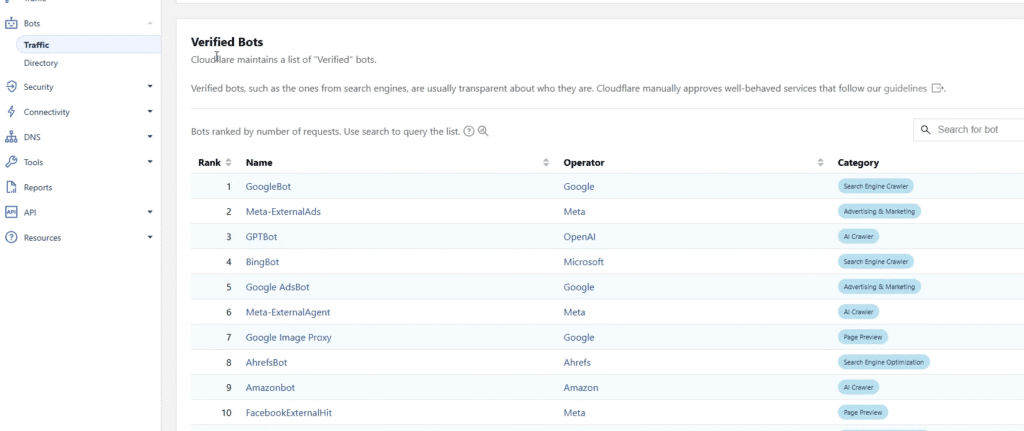The width and height of the screenshot is (1024, 431).
Task: Click the Verified Bots heading
Action: (x=227, y=42)
